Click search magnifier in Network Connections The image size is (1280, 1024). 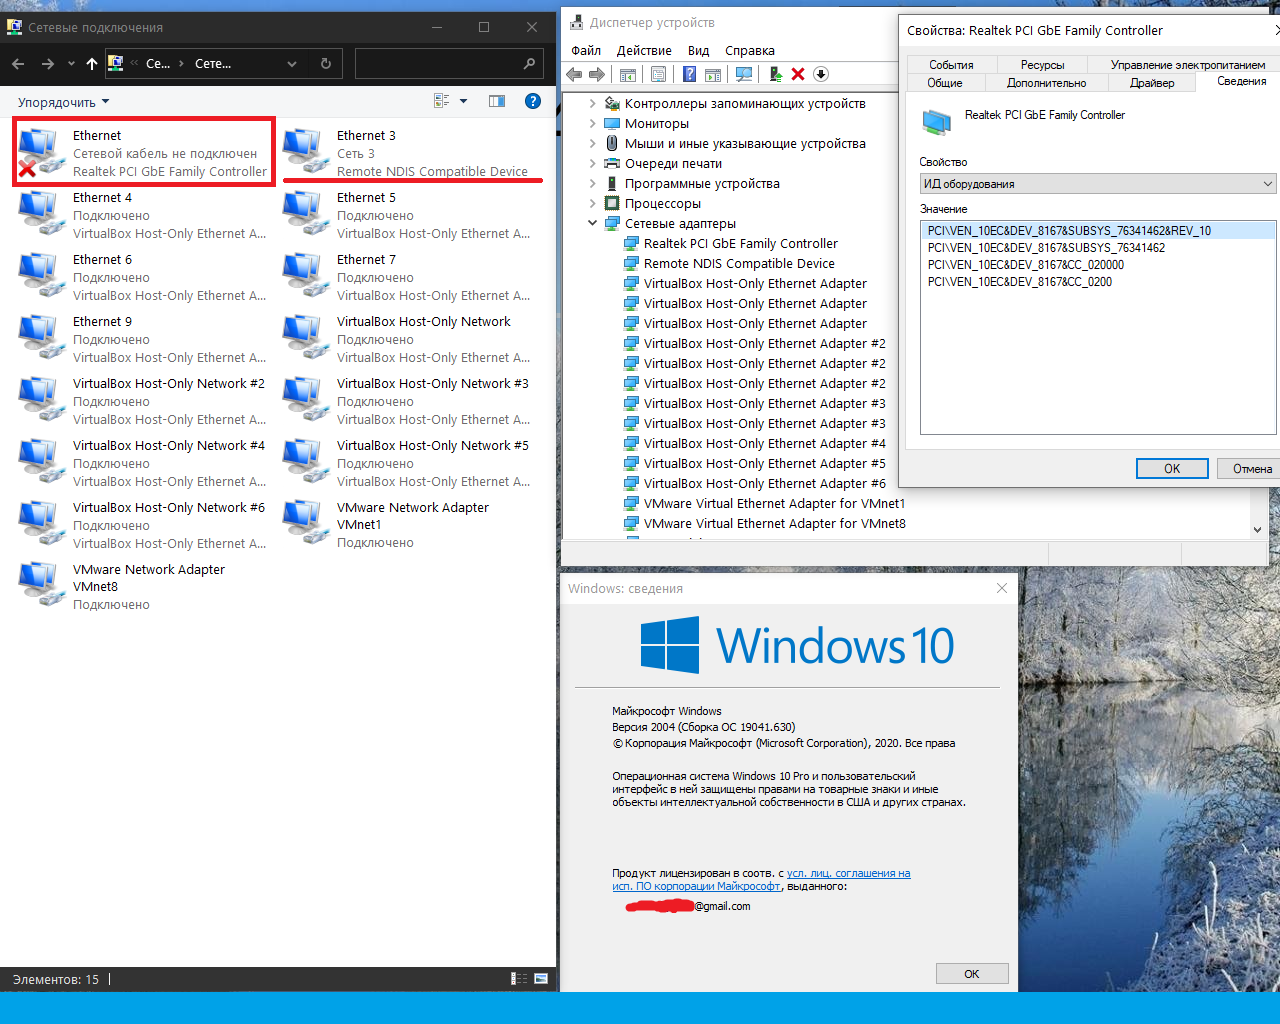529,63
